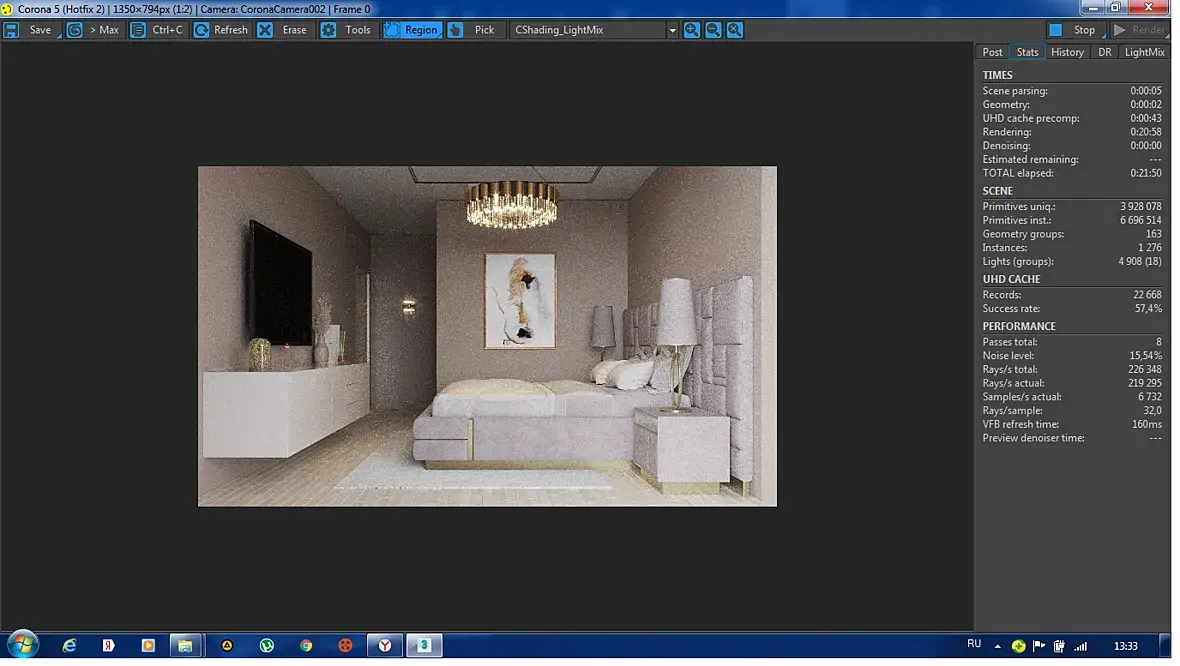Click the Save floppy disk icon
The image size is (1180, 666).
click(x=11, y=30)
